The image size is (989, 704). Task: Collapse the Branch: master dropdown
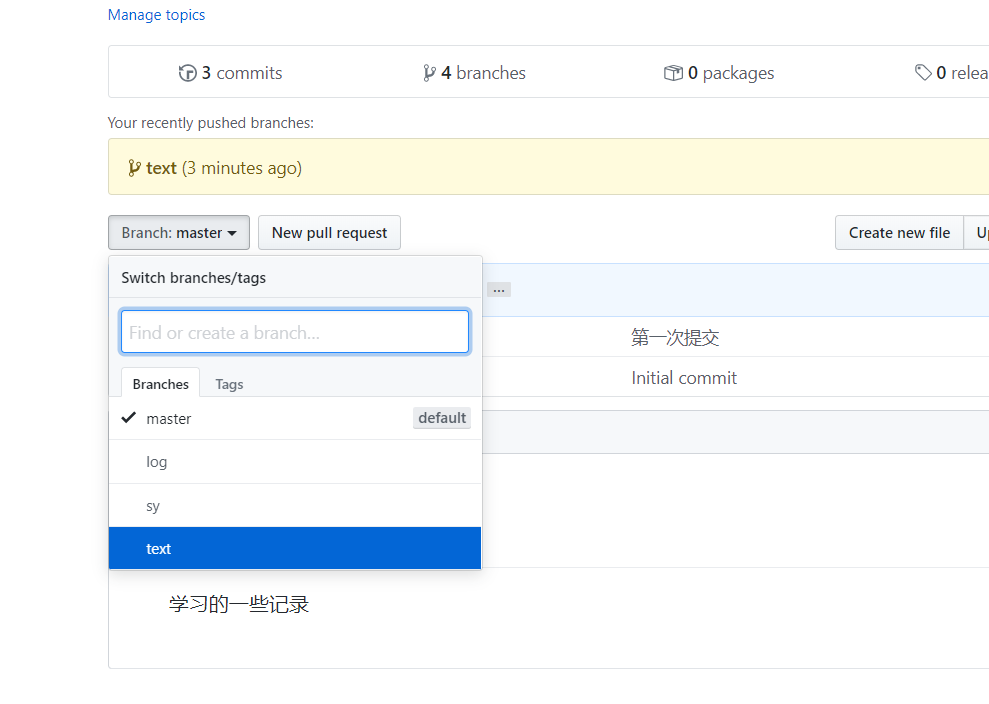179,233
